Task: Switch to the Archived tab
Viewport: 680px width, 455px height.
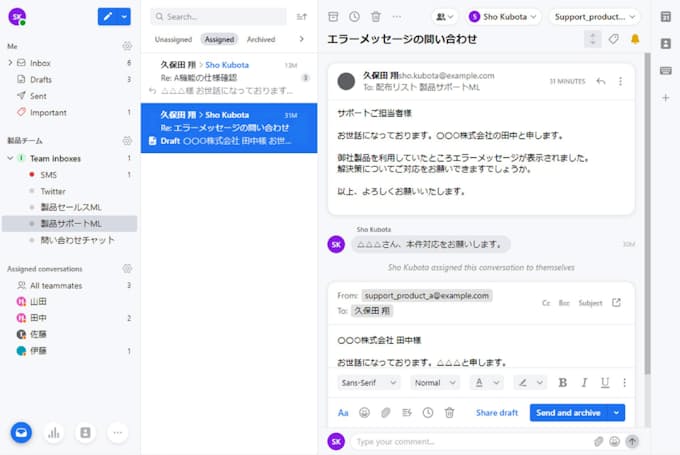Action: click(261, 39)
